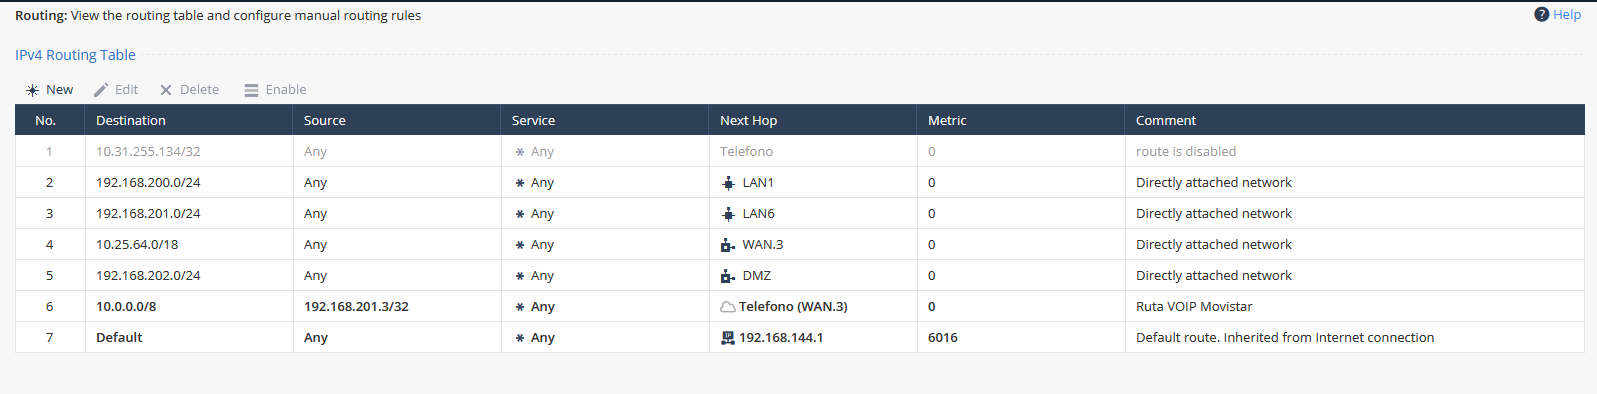This screenshot has height=394, width=1597.
Task: Click the LAN1 interface icon in row 2
Action: click(x=728, y=183)
